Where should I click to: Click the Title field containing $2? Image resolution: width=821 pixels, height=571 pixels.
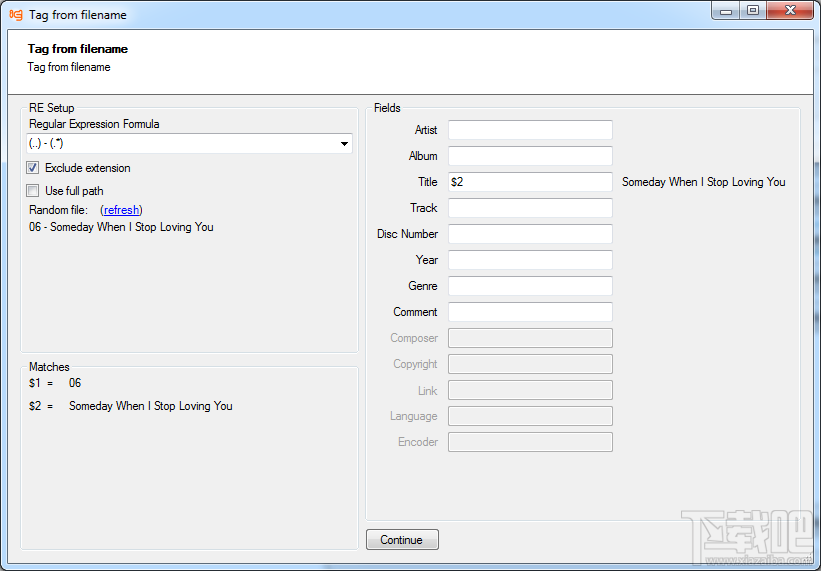coord(530,182)
